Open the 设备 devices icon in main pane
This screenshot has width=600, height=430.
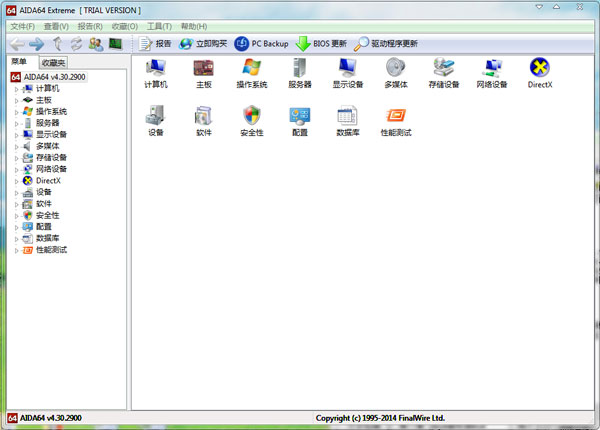pyautogui.click(x=156, y=121)
